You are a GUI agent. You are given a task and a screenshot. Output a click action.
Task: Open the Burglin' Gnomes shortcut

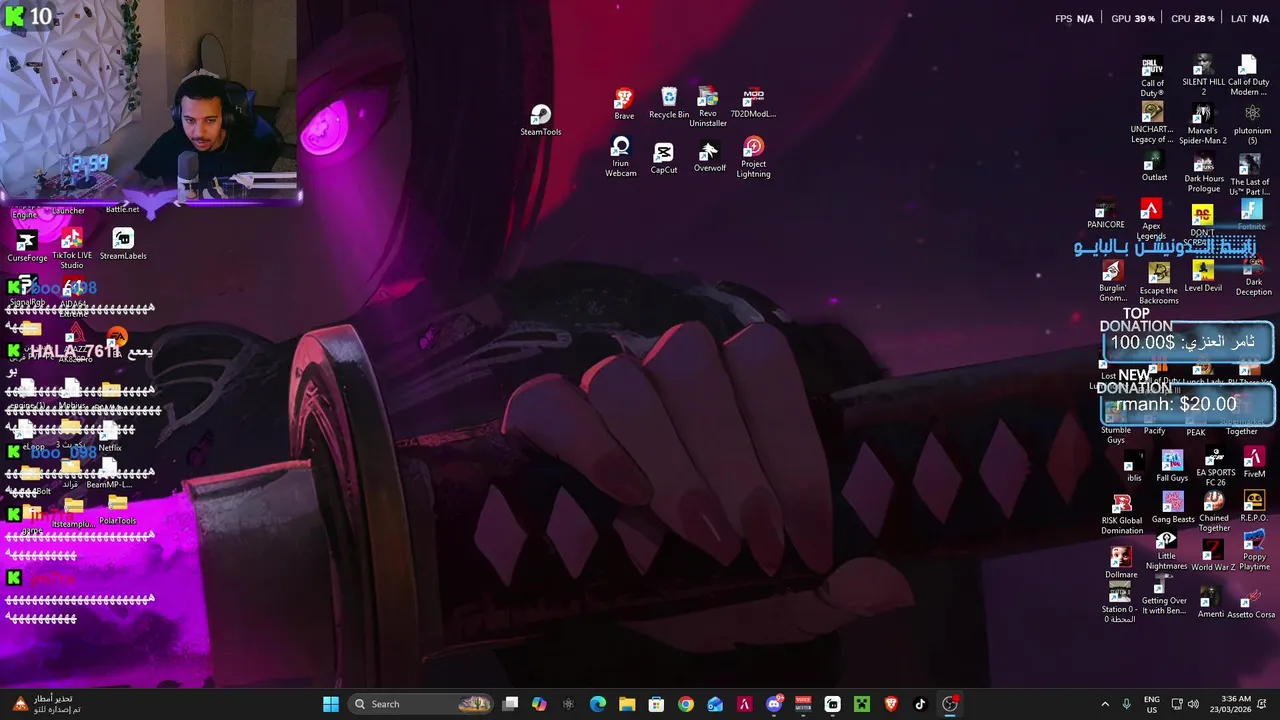[x=1112, y=282]
